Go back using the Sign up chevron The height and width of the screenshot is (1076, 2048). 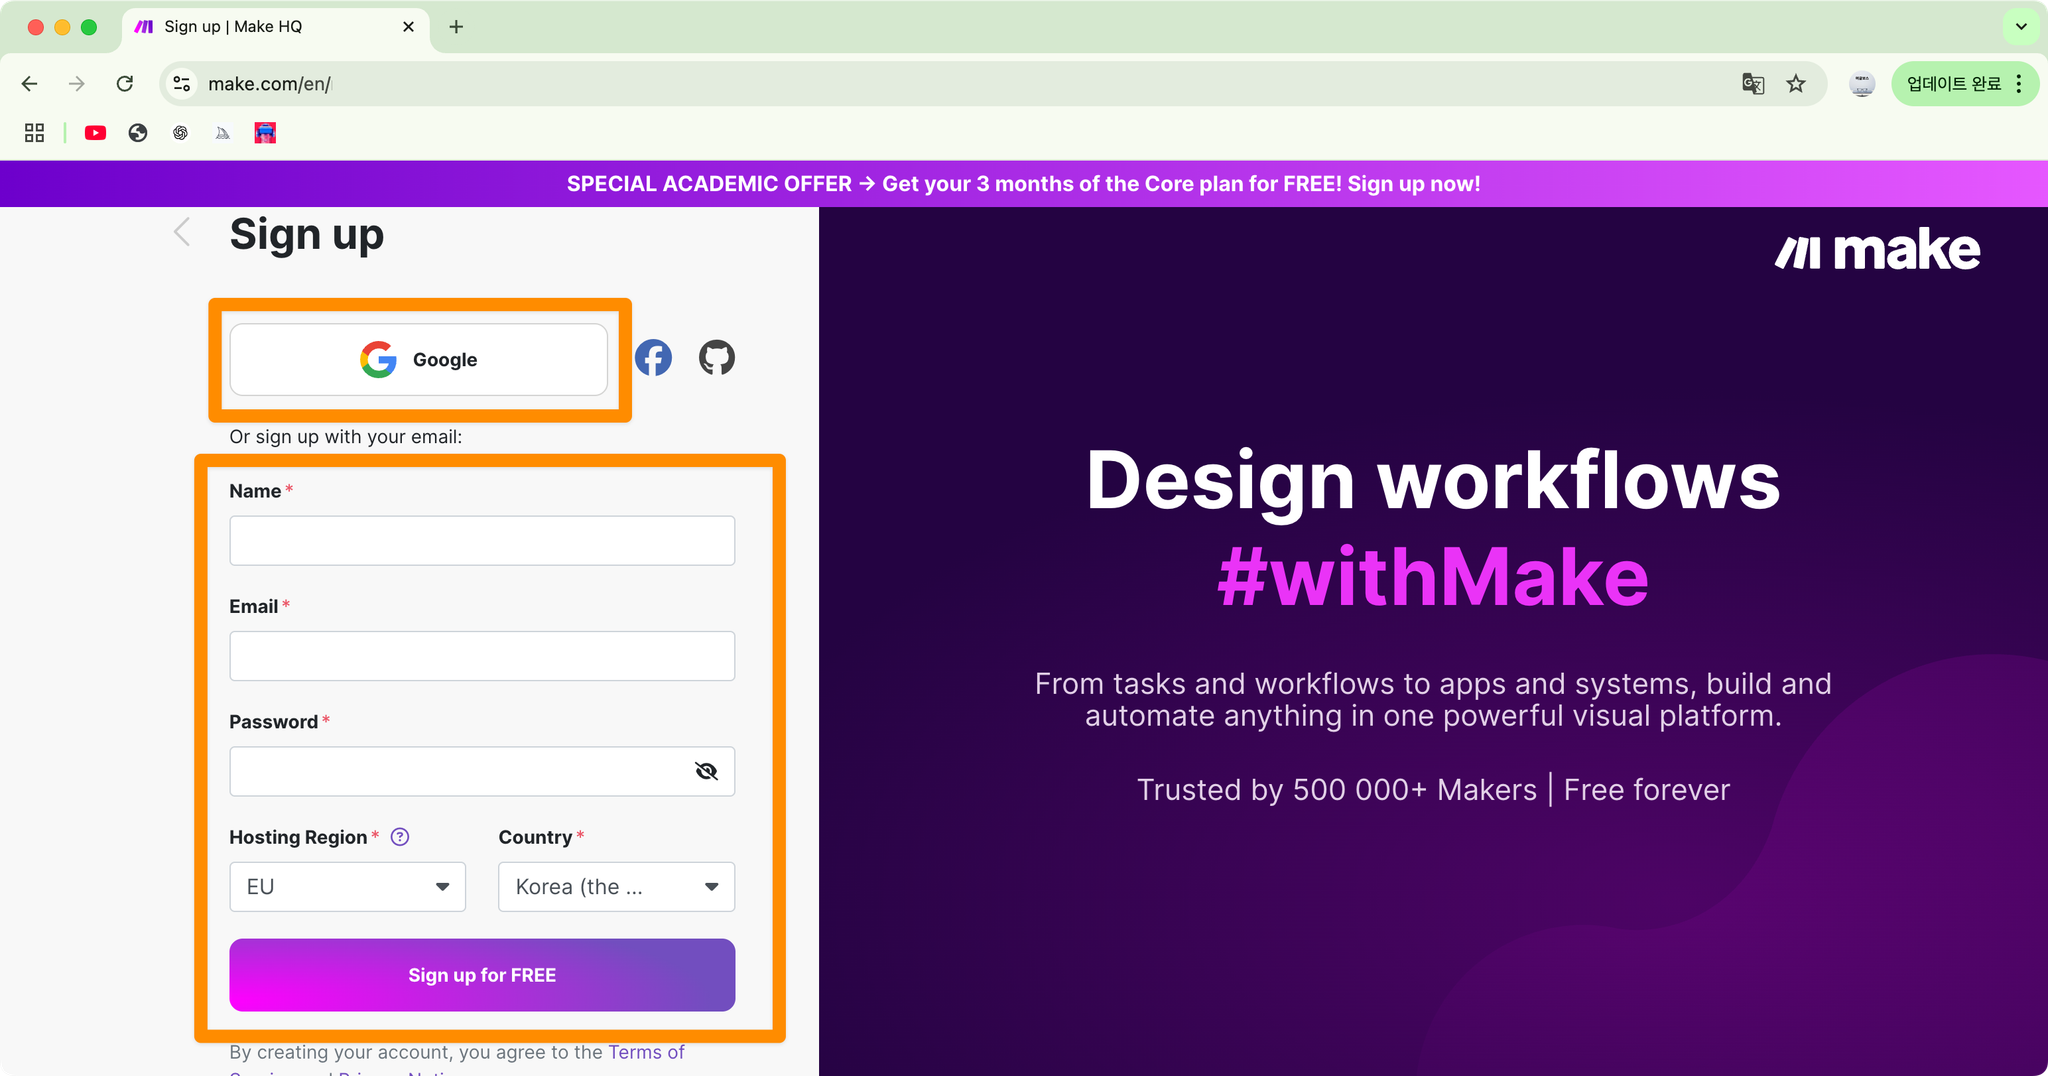(x=182, y=232)
